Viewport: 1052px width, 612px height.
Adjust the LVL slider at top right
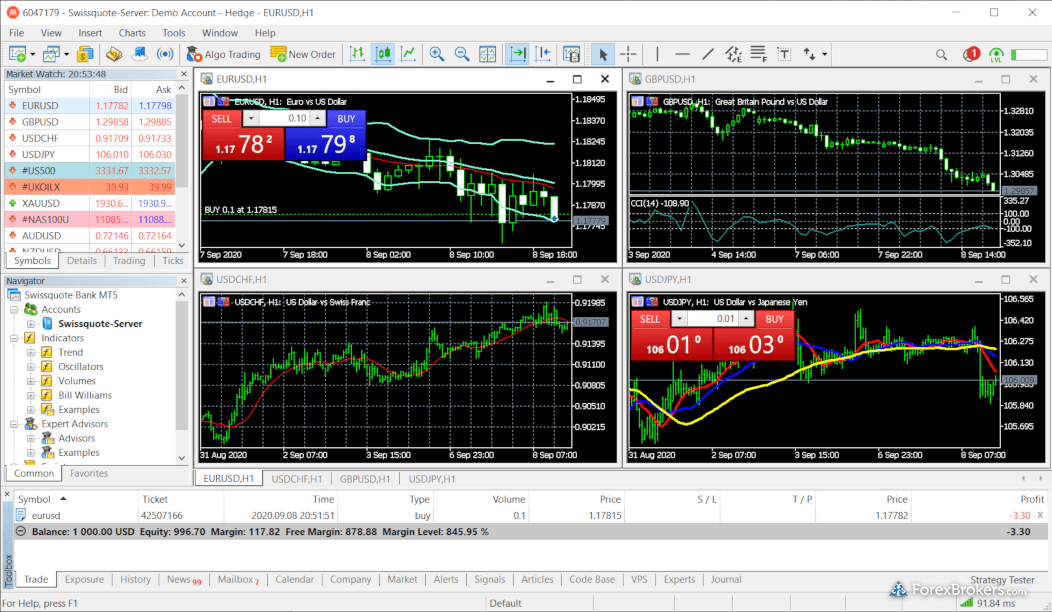[x=1029, y=56]
